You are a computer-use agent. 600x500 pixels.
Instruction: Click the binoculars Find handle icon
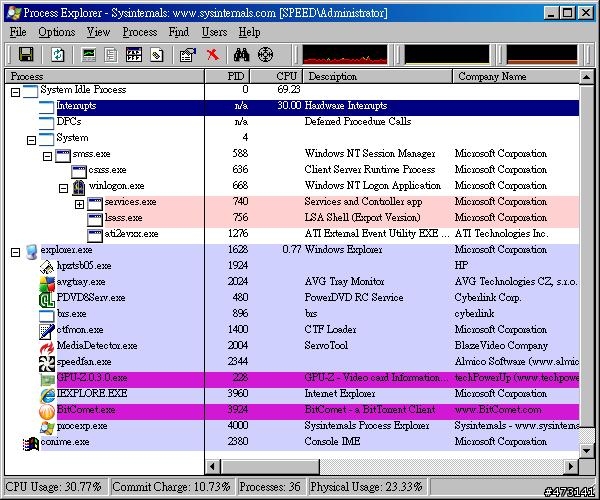point(241,54)
